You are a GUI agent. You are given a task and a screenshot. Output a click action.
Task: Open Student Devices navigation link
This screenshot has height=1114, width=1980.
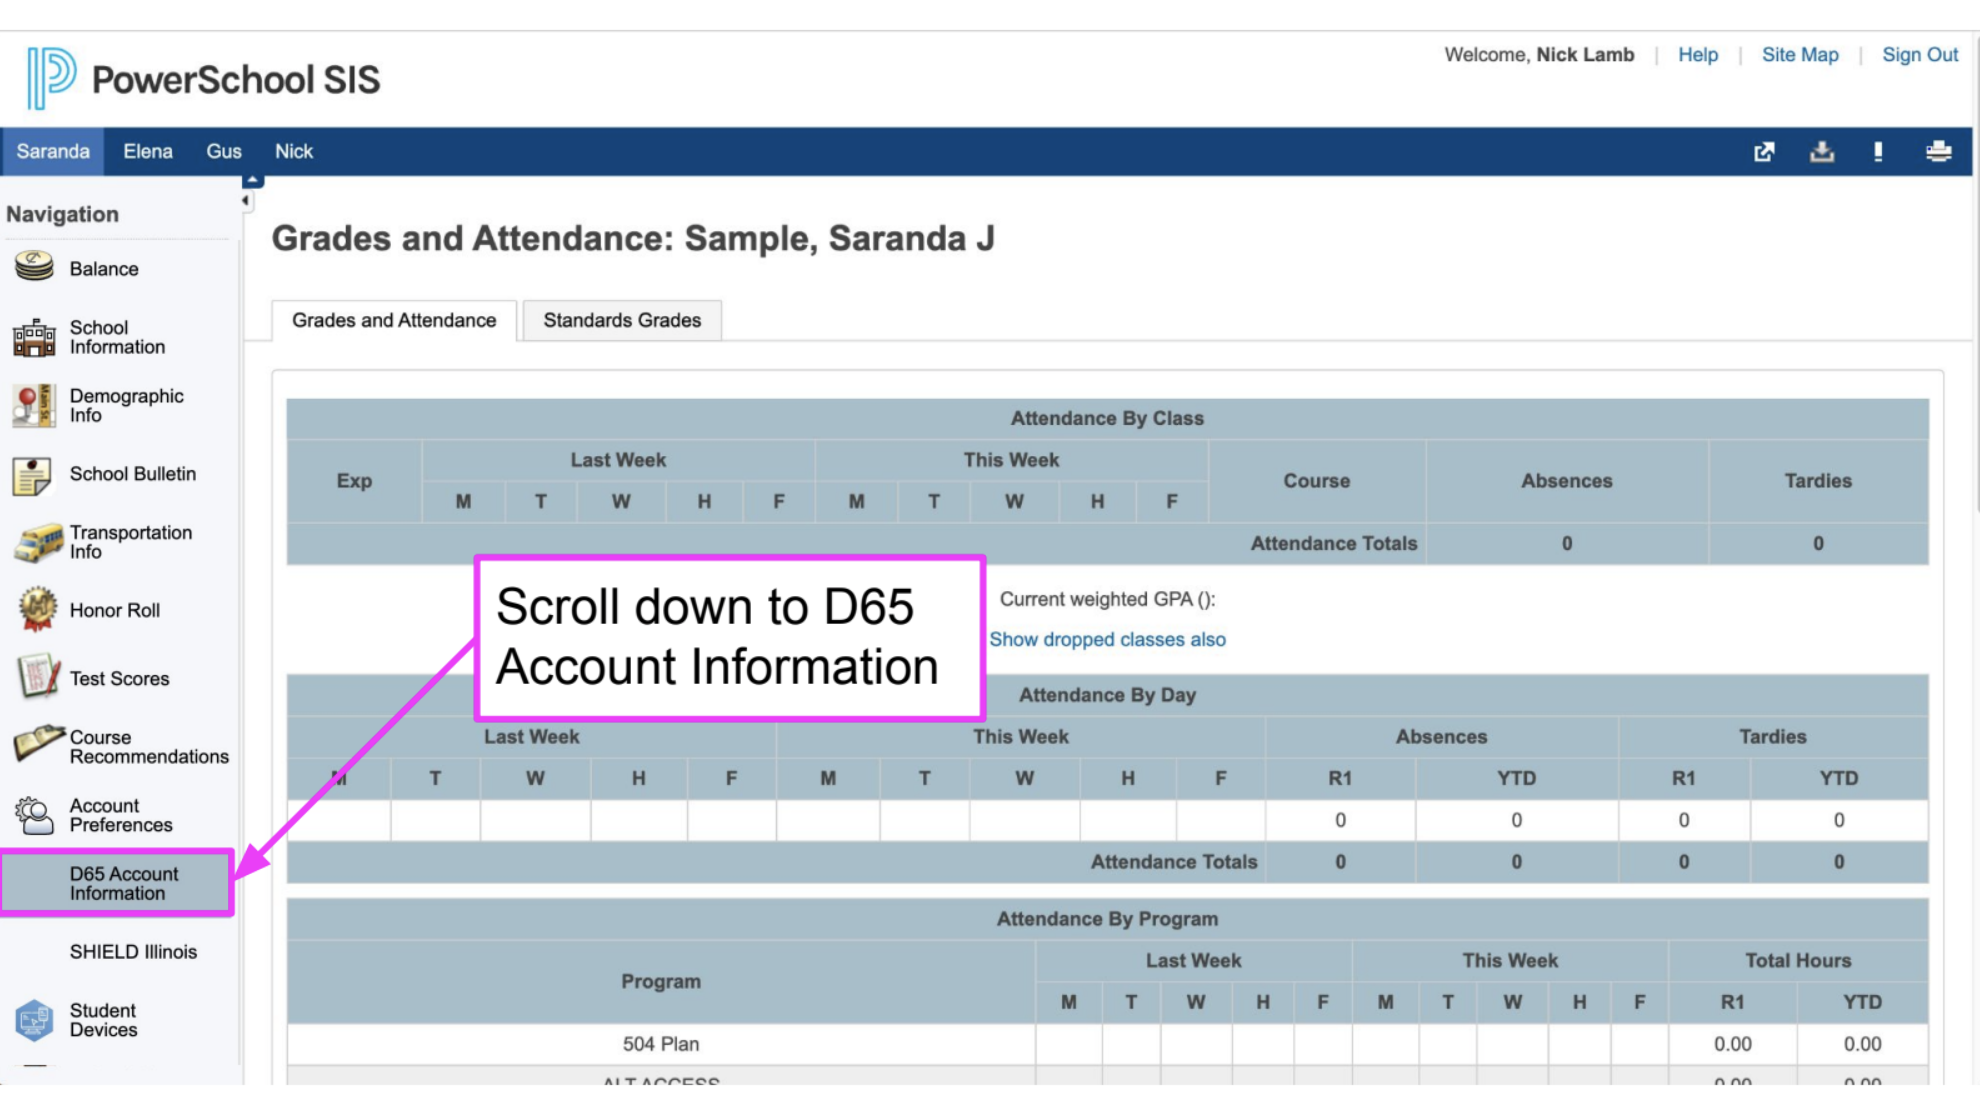tap(103, 1020)
